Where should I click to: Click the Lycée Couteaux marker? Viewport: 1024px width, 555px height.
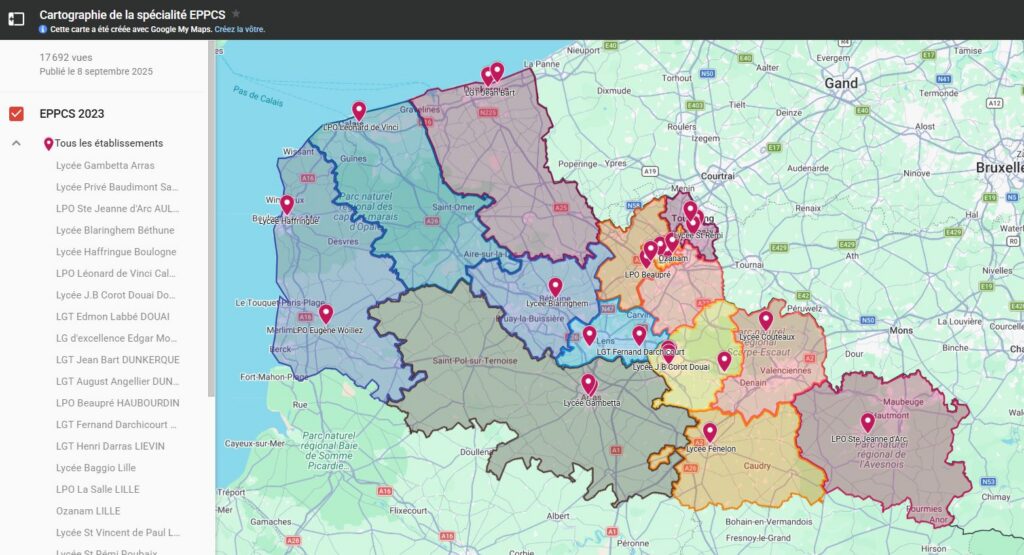coord(766,320)
